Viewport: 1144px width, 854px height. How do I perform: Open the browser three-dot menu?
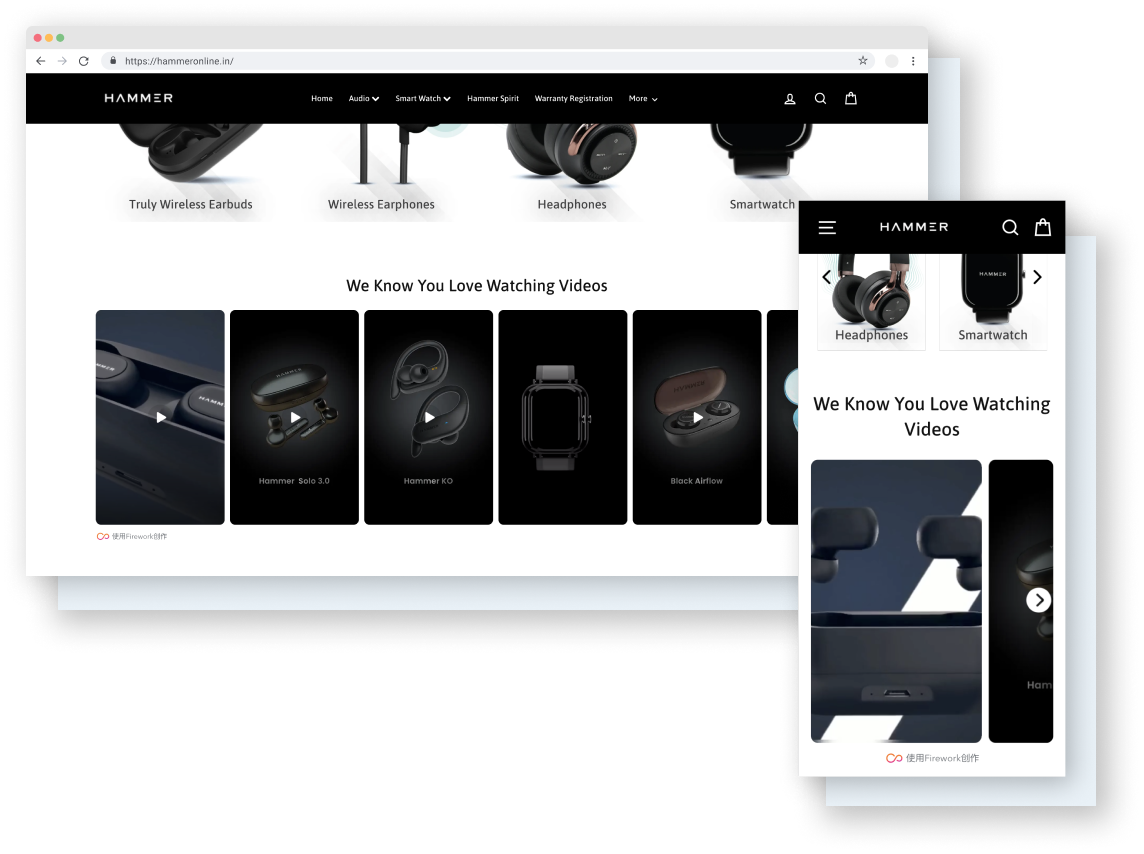point(913,61)
